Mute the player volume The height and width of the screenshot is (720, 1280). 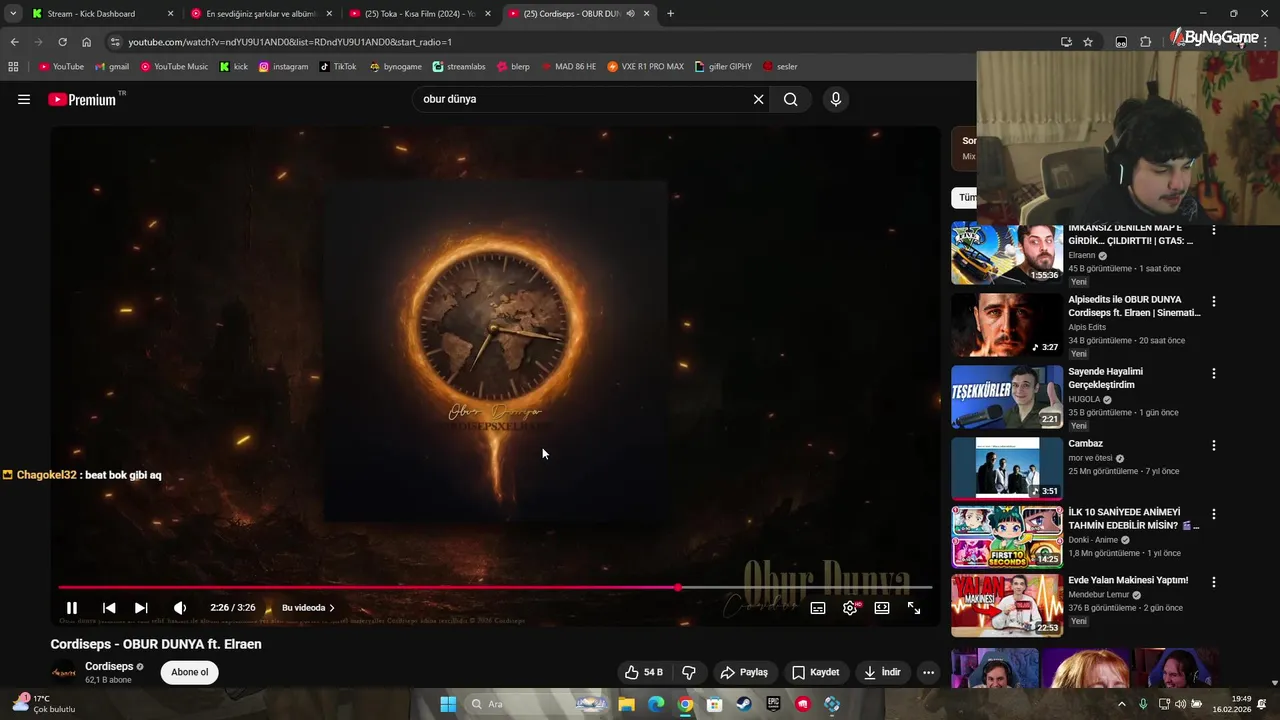pos(180,608)
